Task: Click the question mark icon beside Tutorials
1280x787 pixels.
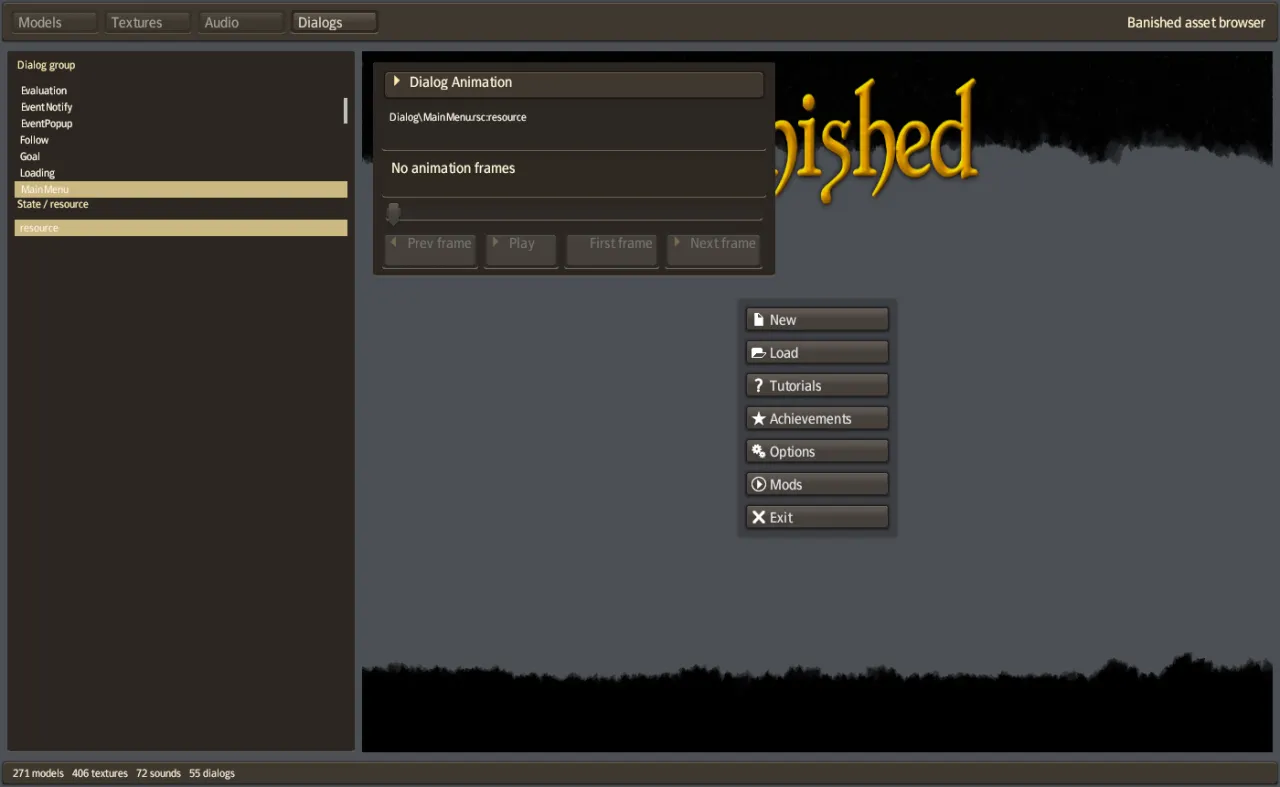Action: pos(759,386)
